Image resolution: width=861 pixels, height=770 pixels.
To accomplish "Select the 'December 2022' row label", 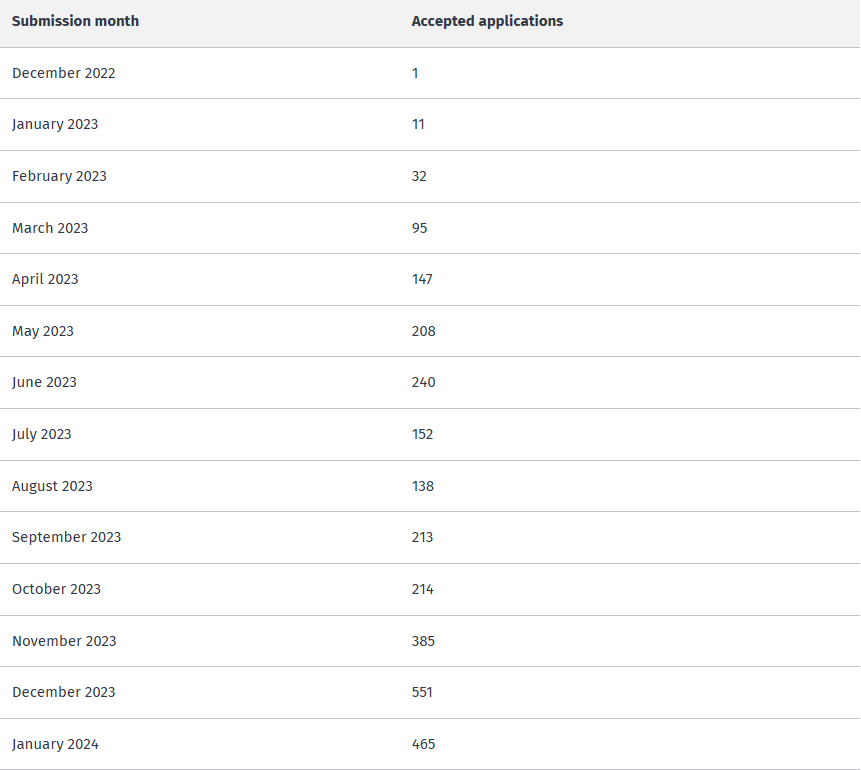I will click(64, 73).
